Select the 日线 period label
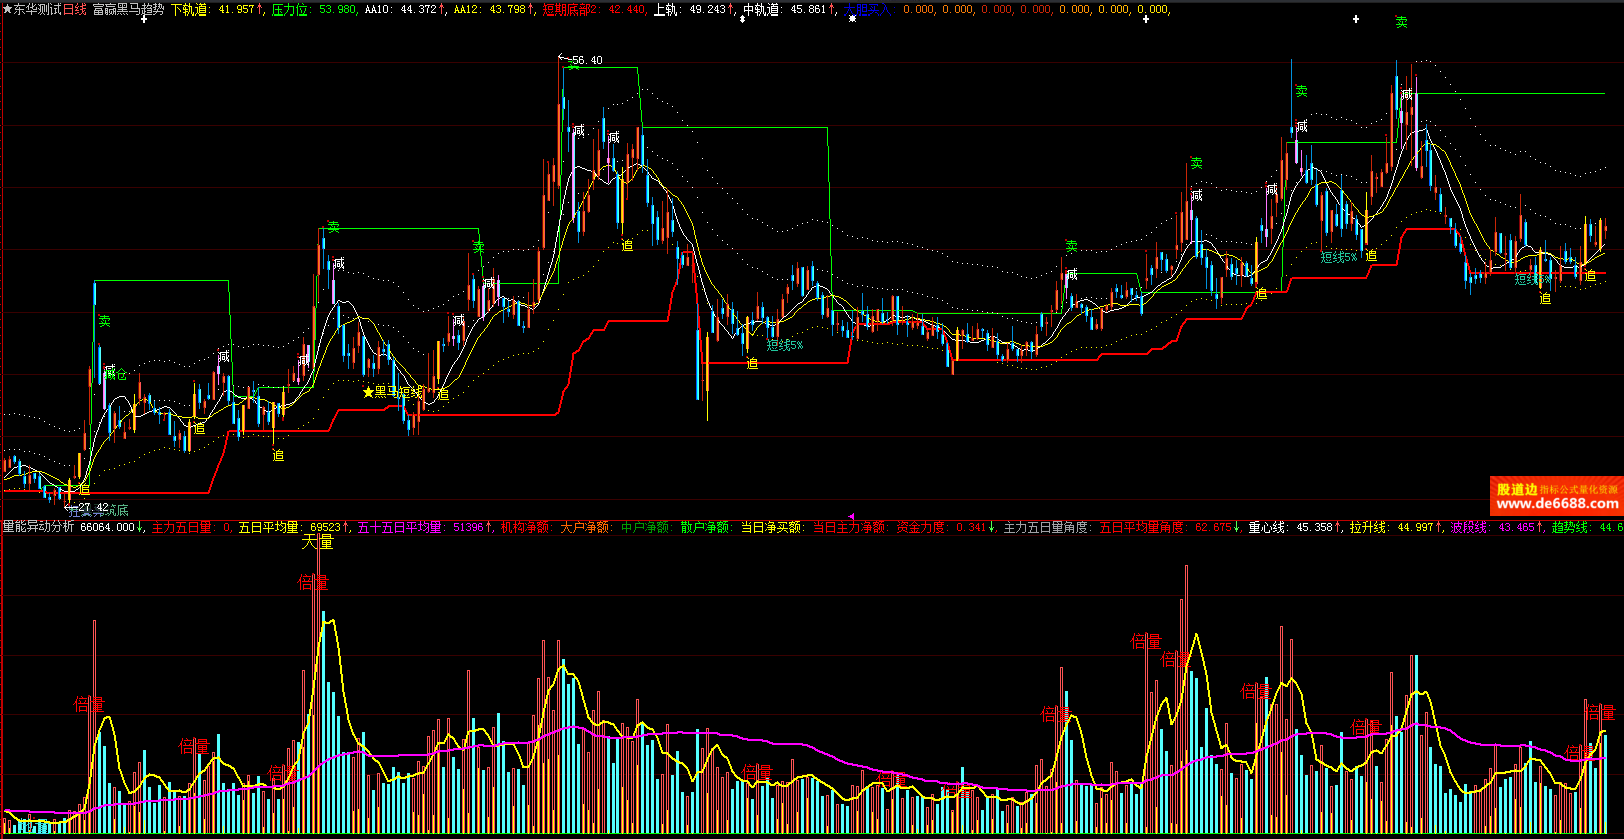 pos(75,9)
